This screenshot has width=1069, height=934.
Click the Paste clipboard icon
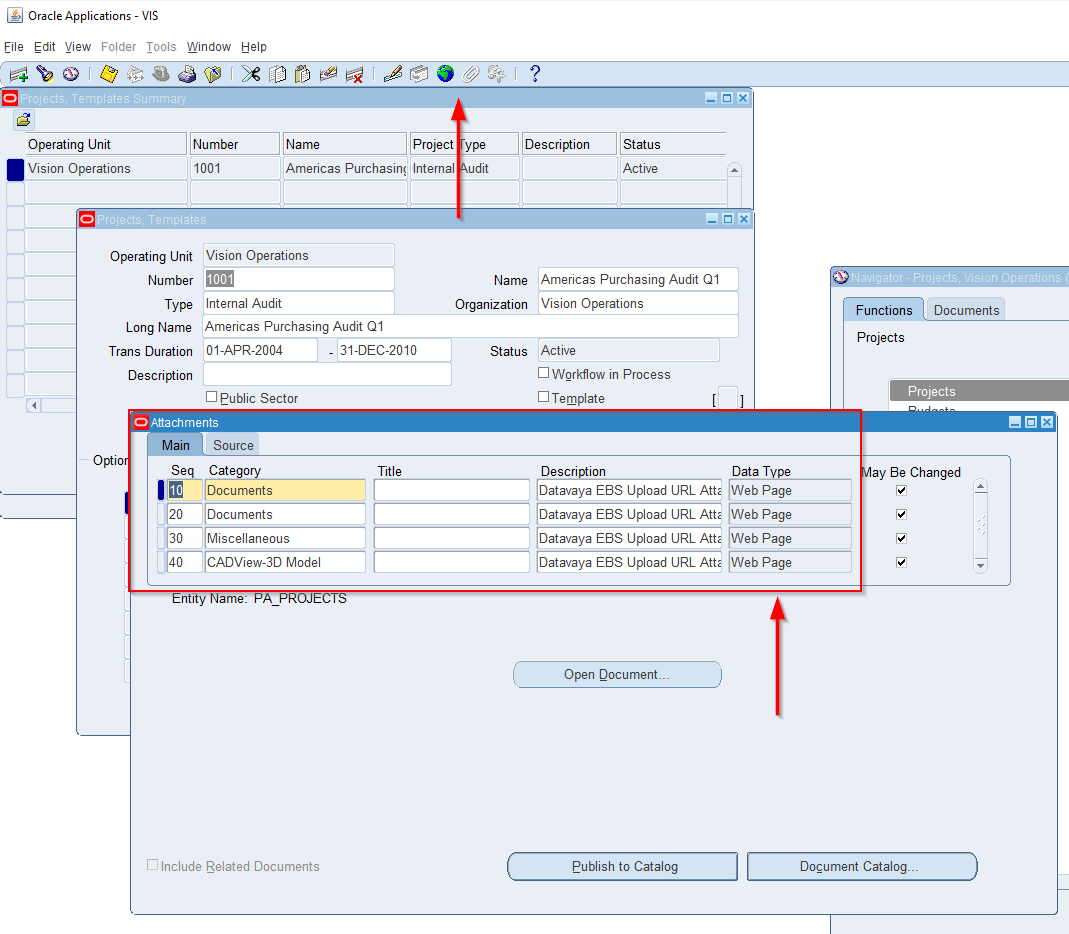[303, 74]
